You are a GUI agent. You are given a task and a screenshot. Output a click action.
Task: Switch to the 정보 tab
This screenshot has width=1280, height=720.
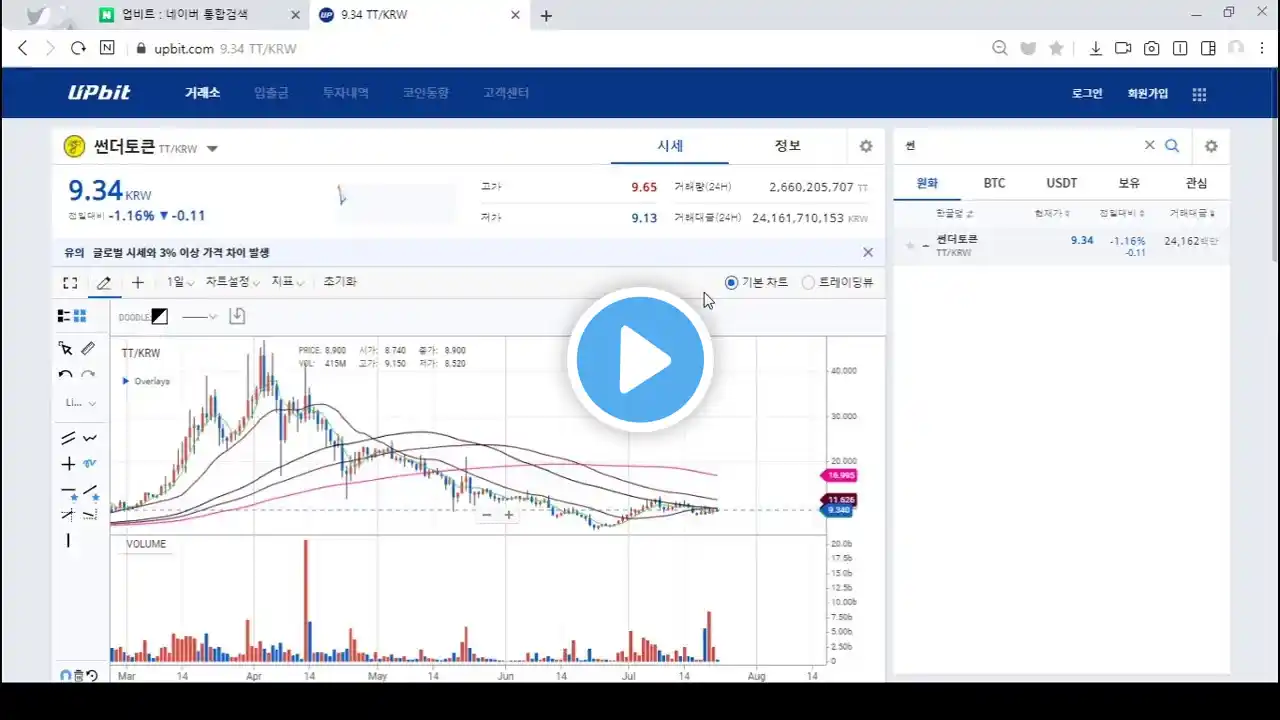(x=788, y=146)
